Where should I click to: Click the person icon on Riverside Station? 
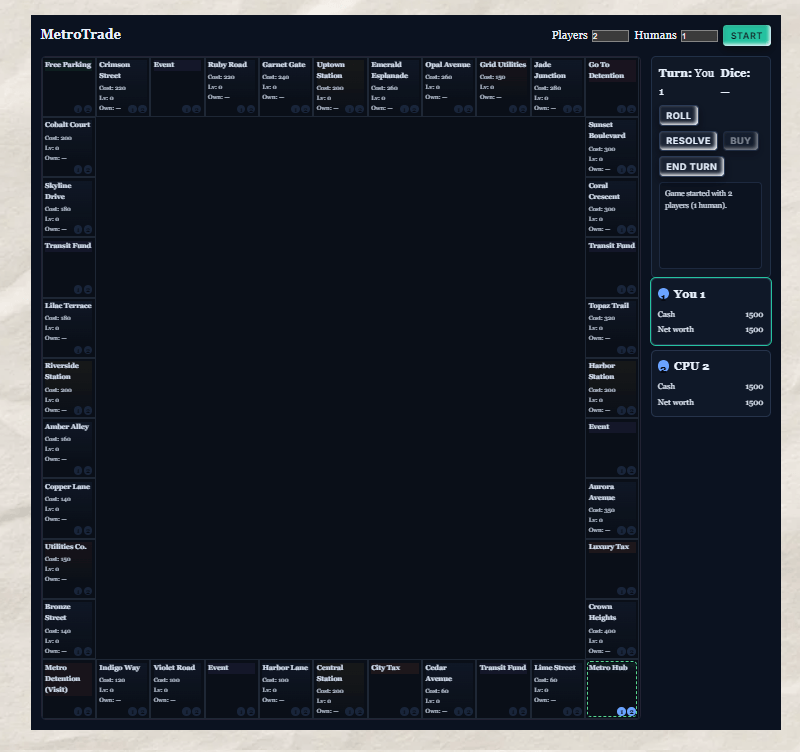point(89,409)
